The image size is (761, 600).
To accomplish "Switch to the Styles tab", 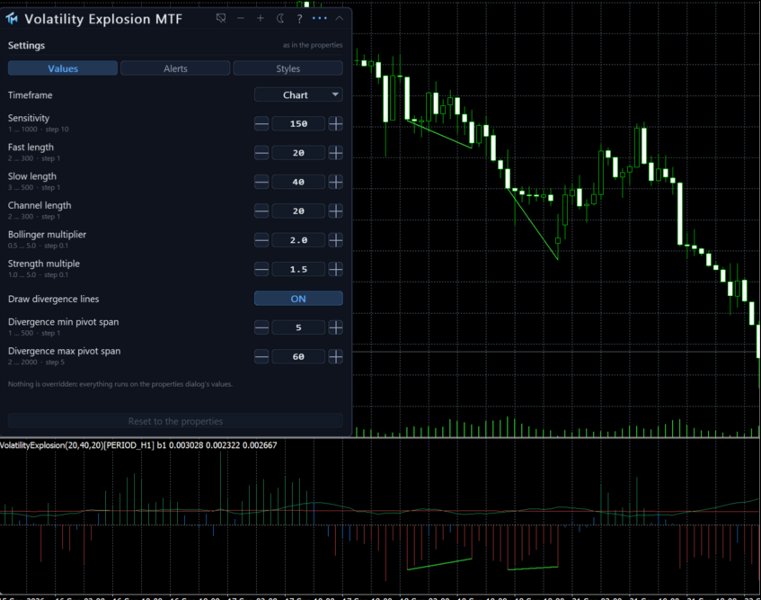I will [288, 68].
